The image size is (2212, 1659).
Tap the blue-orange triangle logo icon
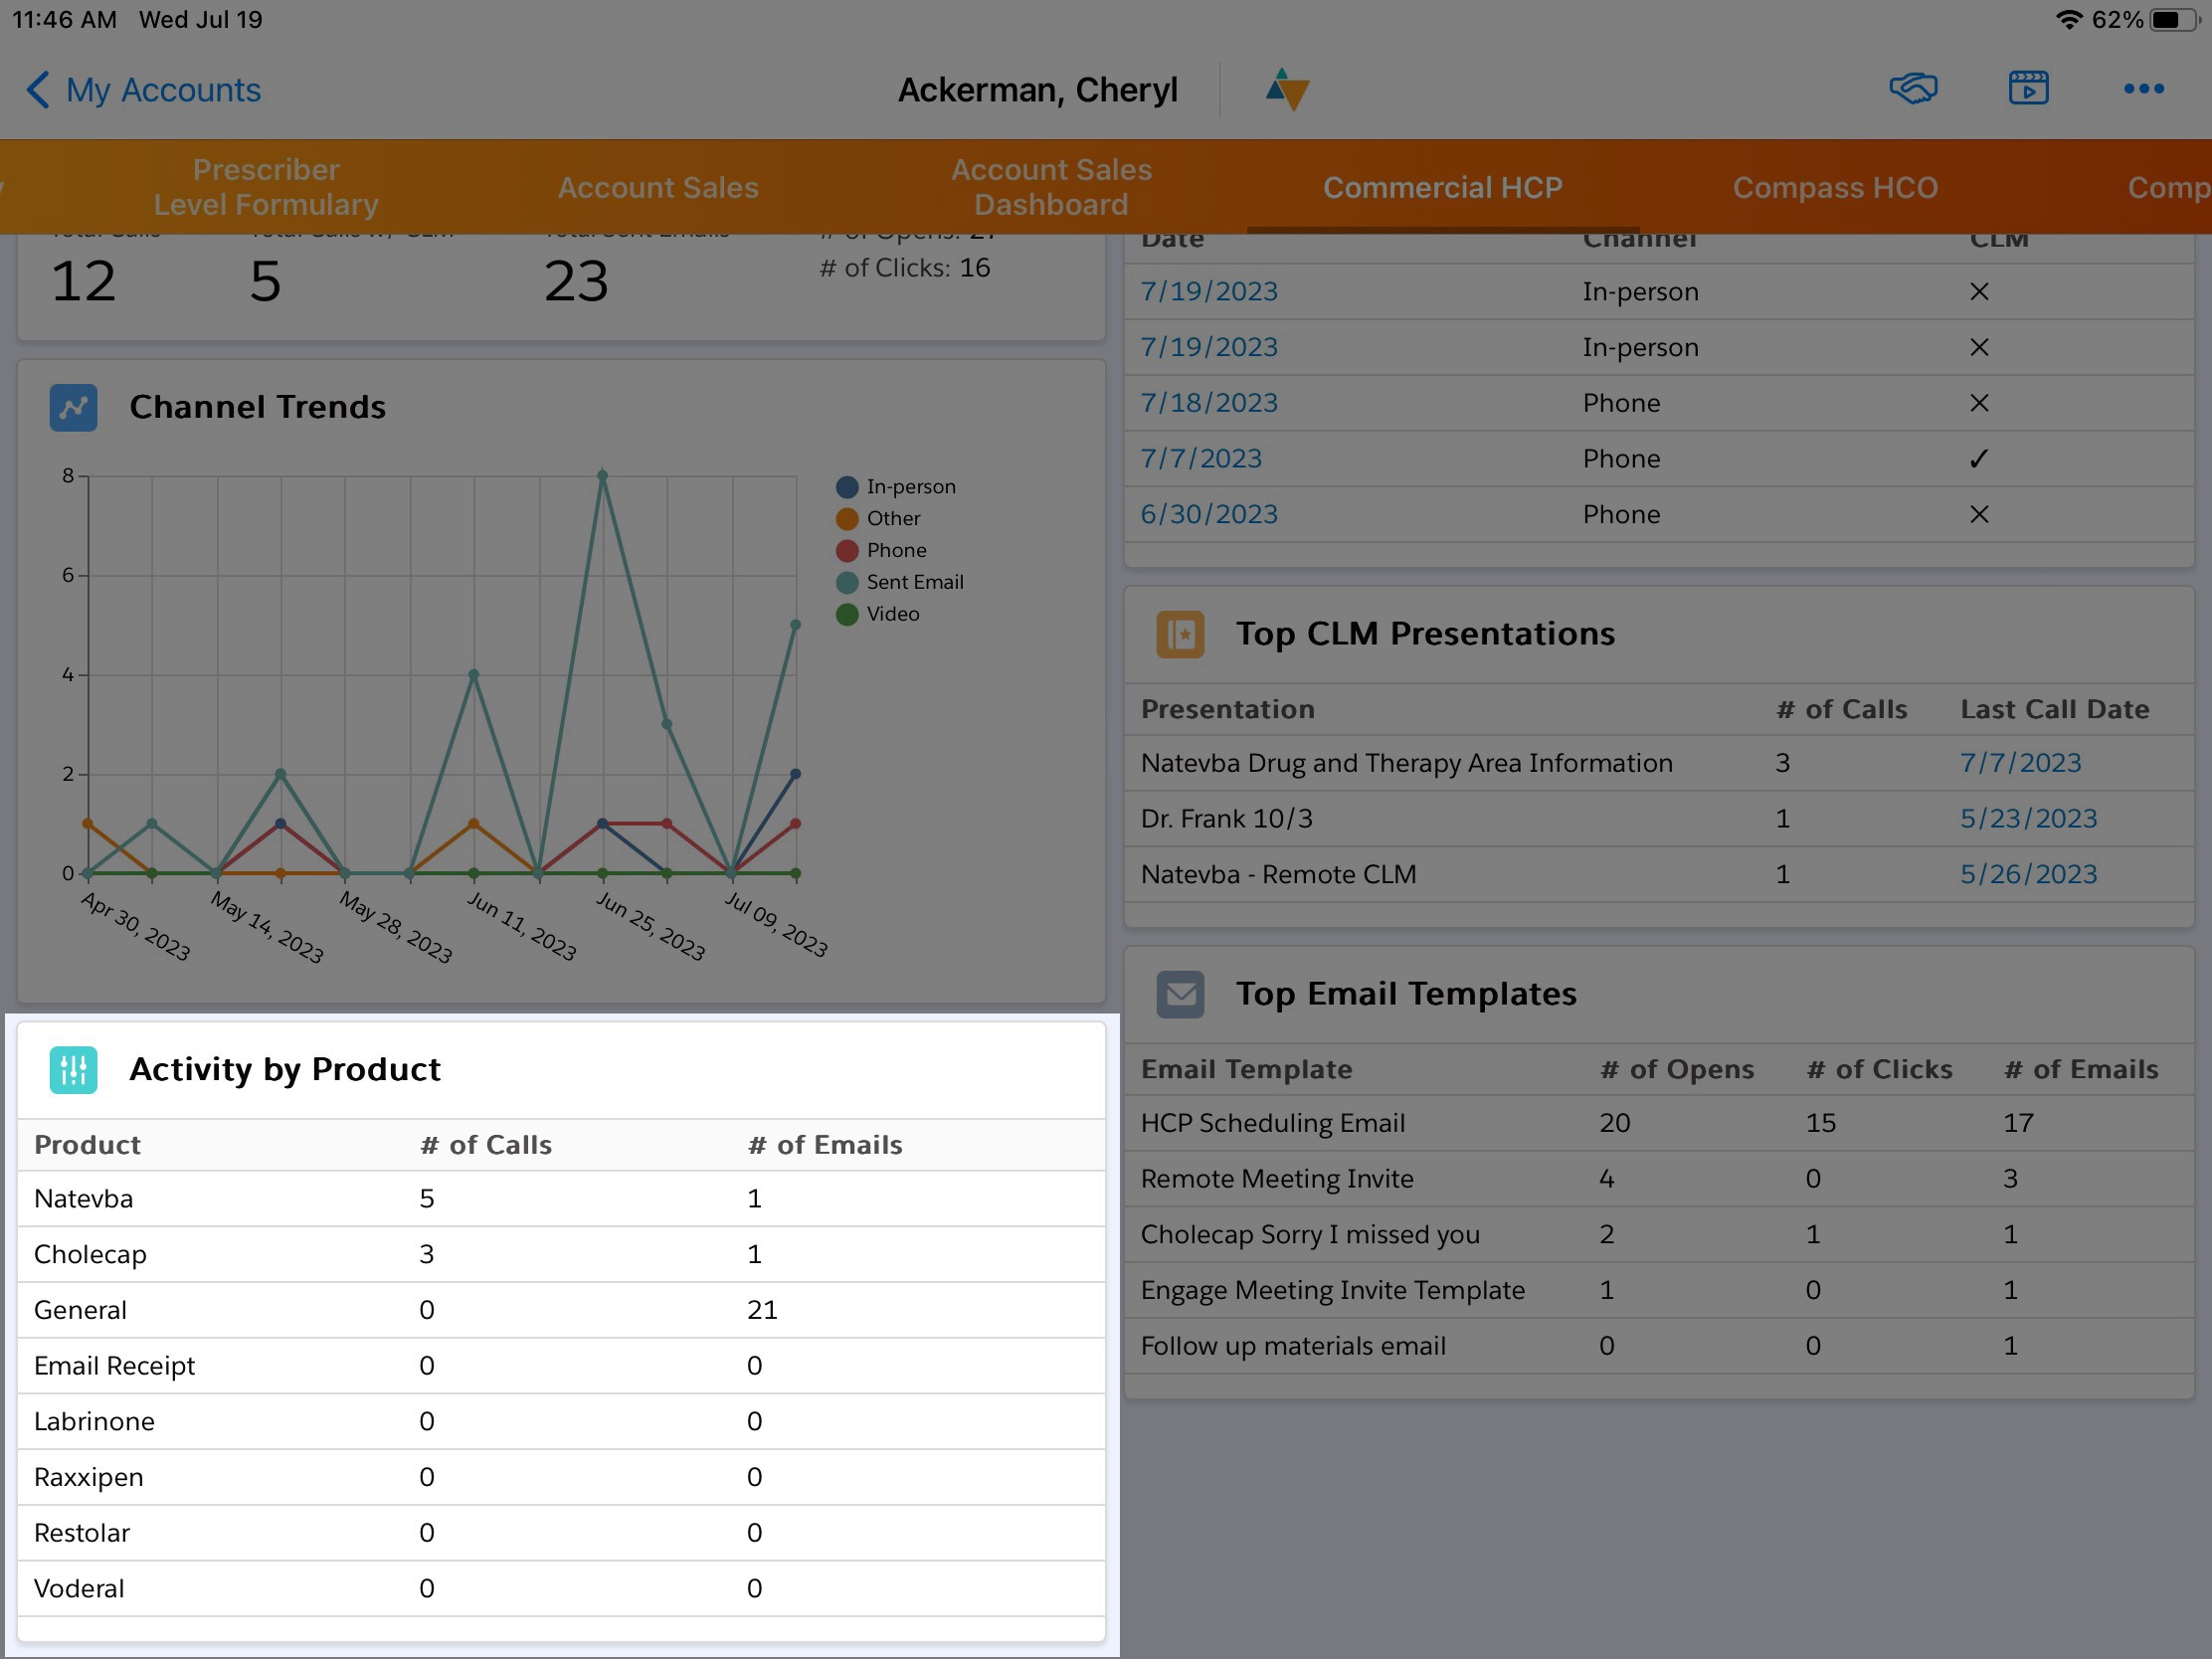click(1287, 89)
